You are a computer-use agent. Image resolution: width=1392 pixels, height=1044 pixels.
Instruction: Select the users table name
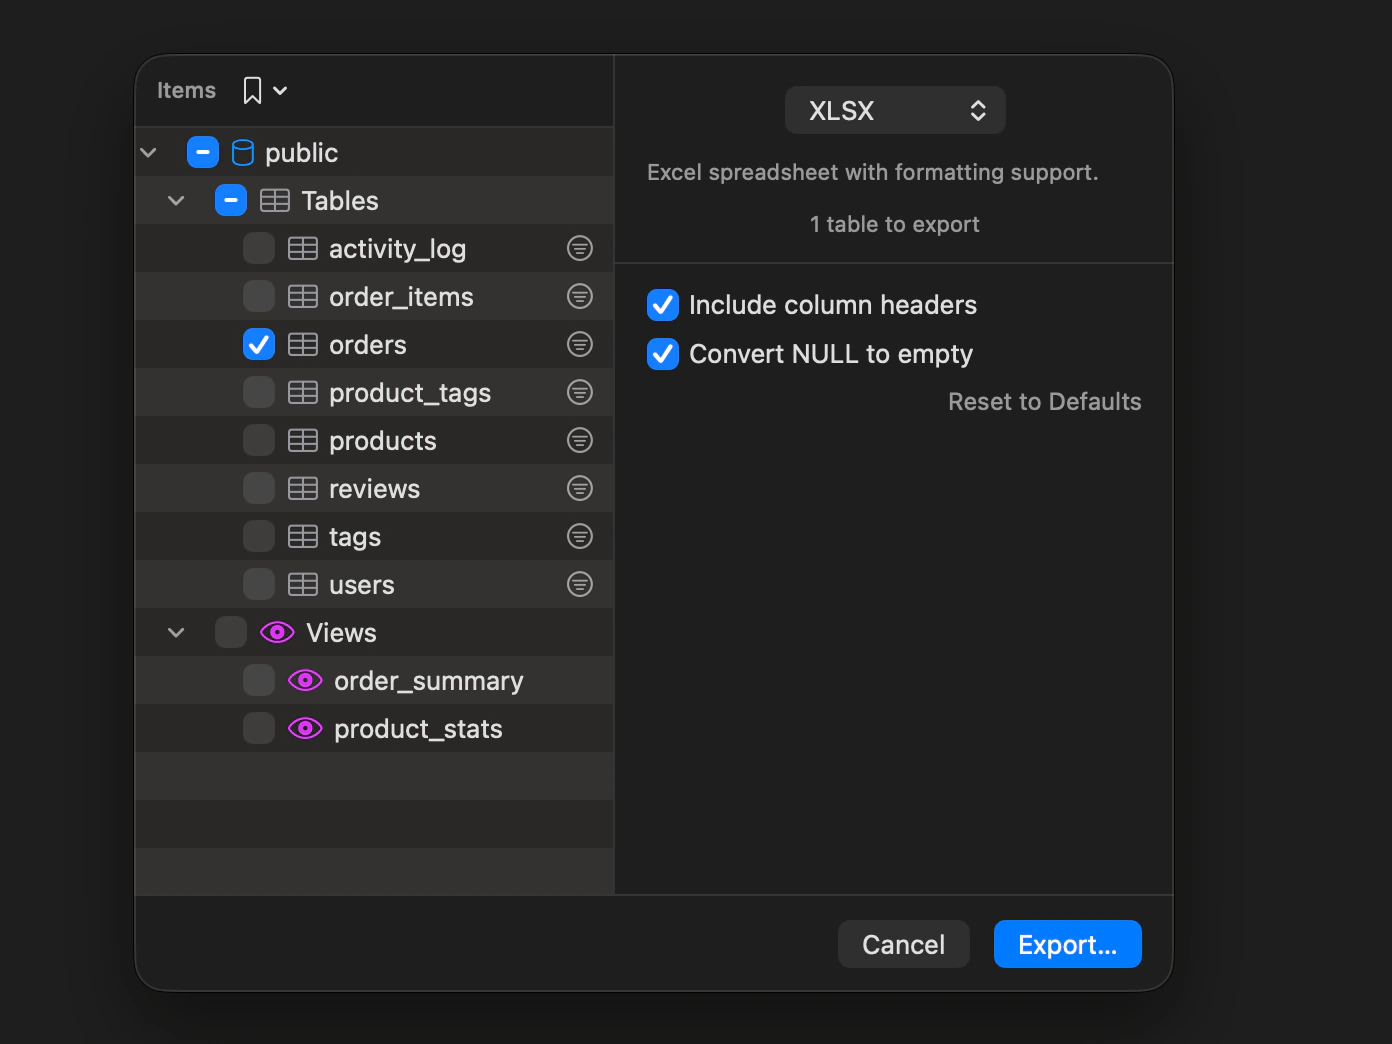[x=362, y=585]
